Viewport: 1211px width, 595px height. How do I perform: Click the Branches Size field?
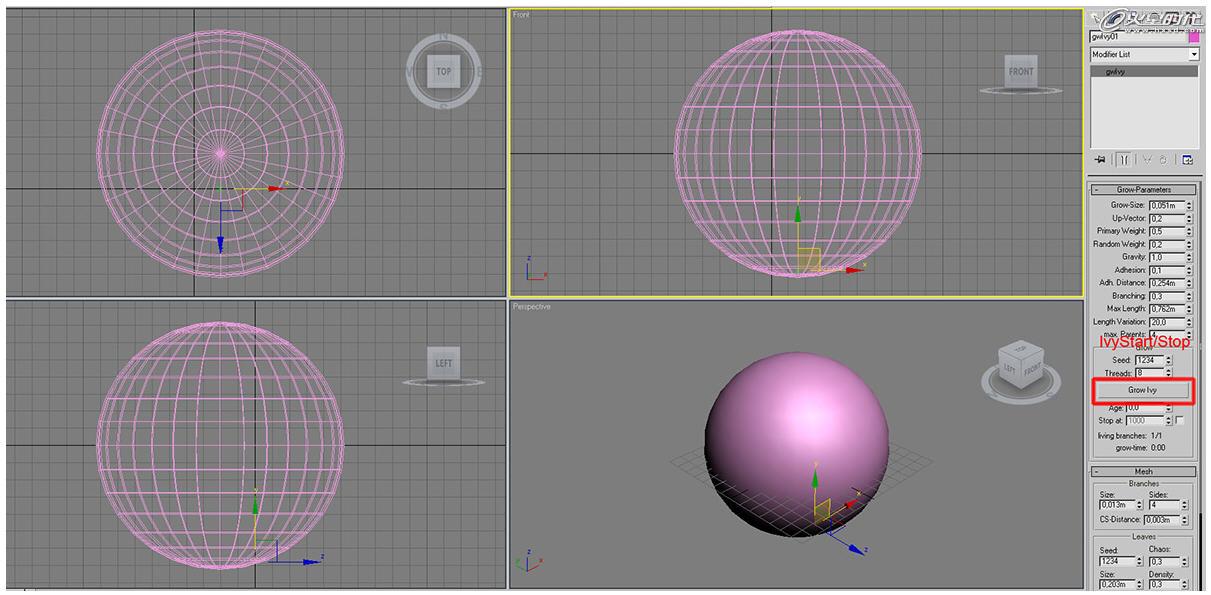coord(1116,505)
